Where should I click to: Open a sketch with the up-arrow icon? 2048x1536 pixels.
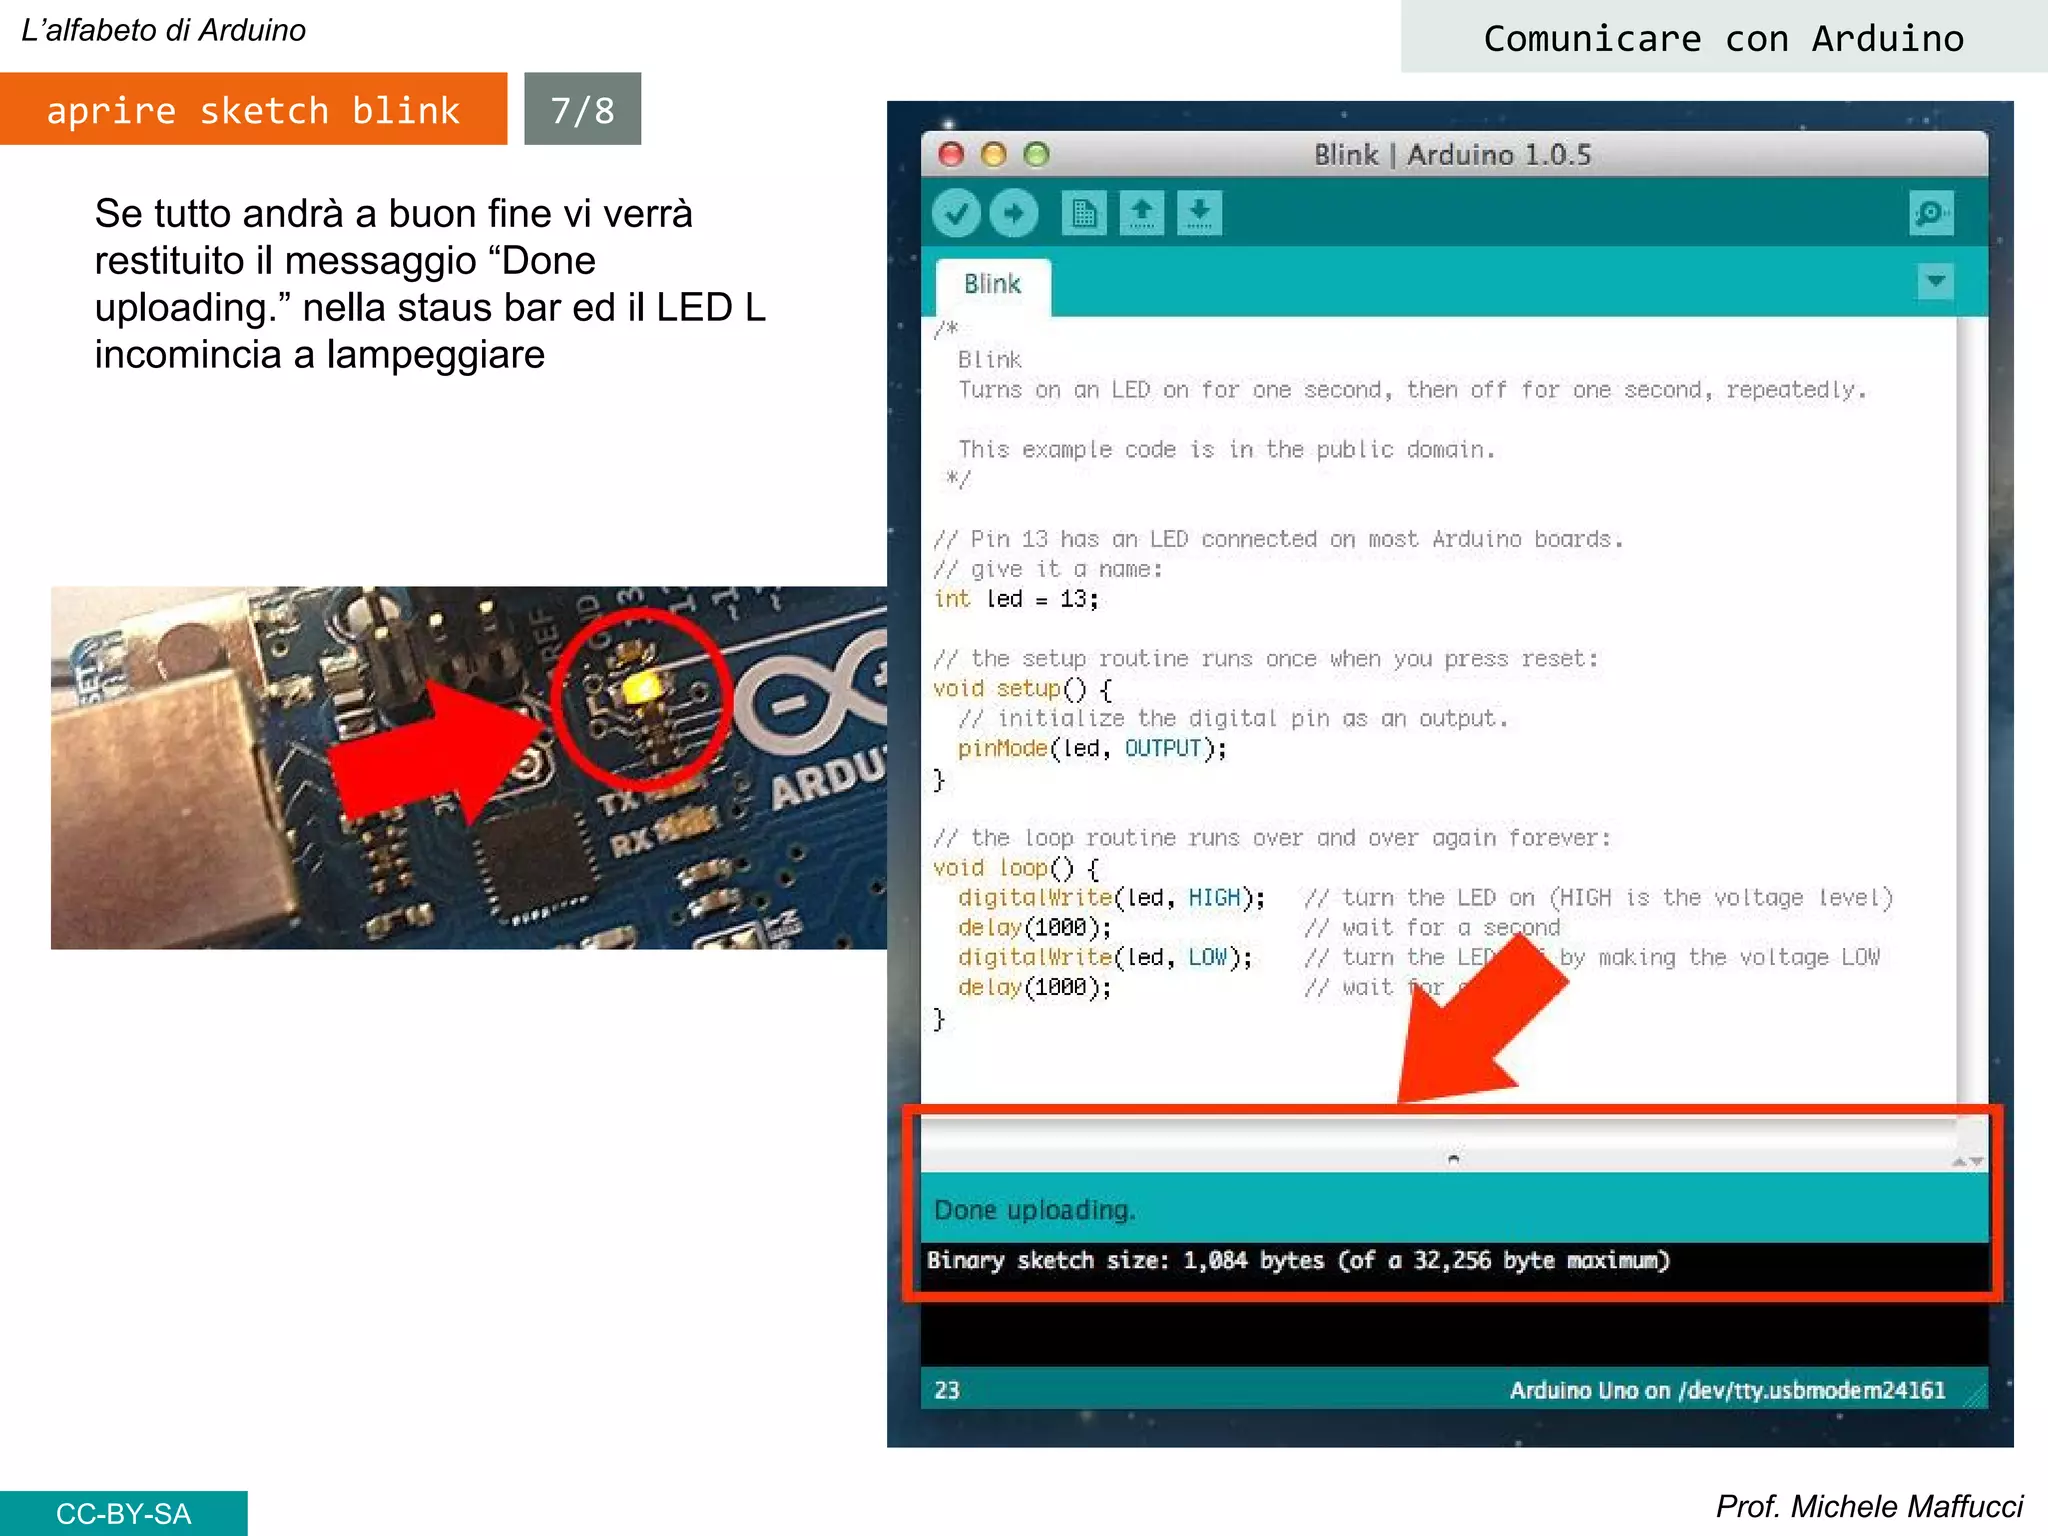click(1142, 213)
